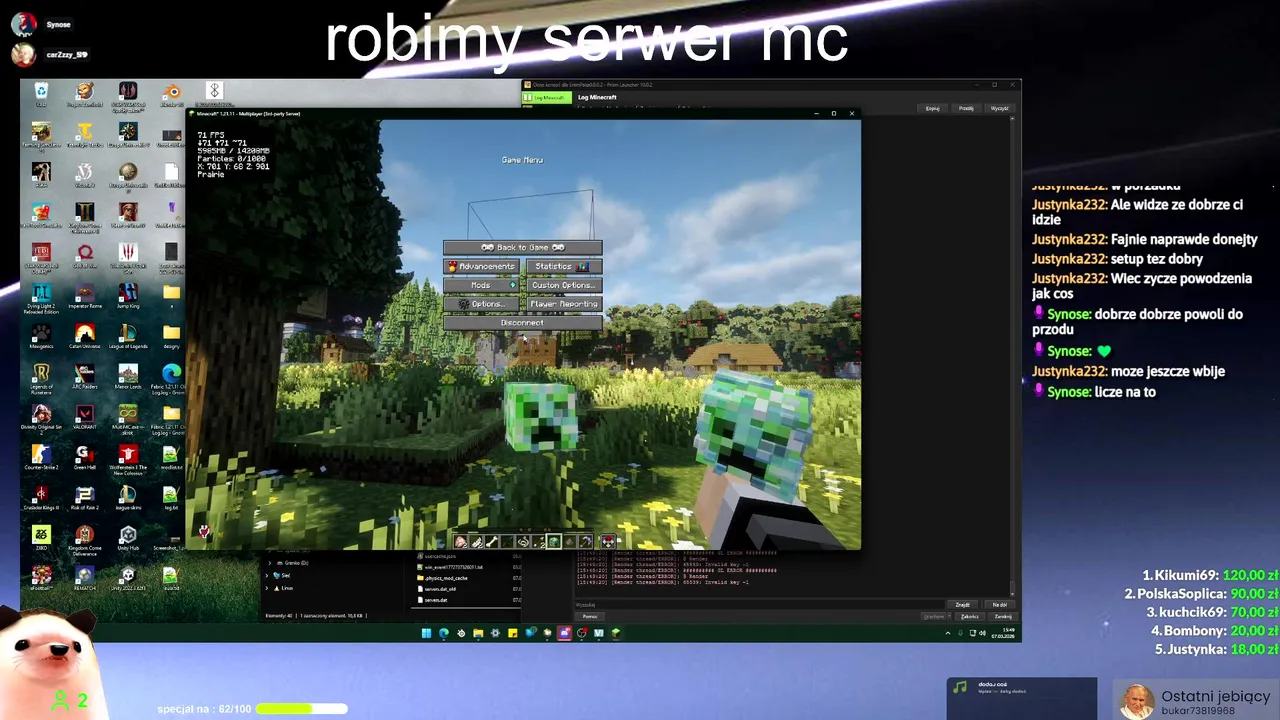Open Statistics in the Game Menu
This screenshot has height=720, width=1280.
[x=564, y=266]
